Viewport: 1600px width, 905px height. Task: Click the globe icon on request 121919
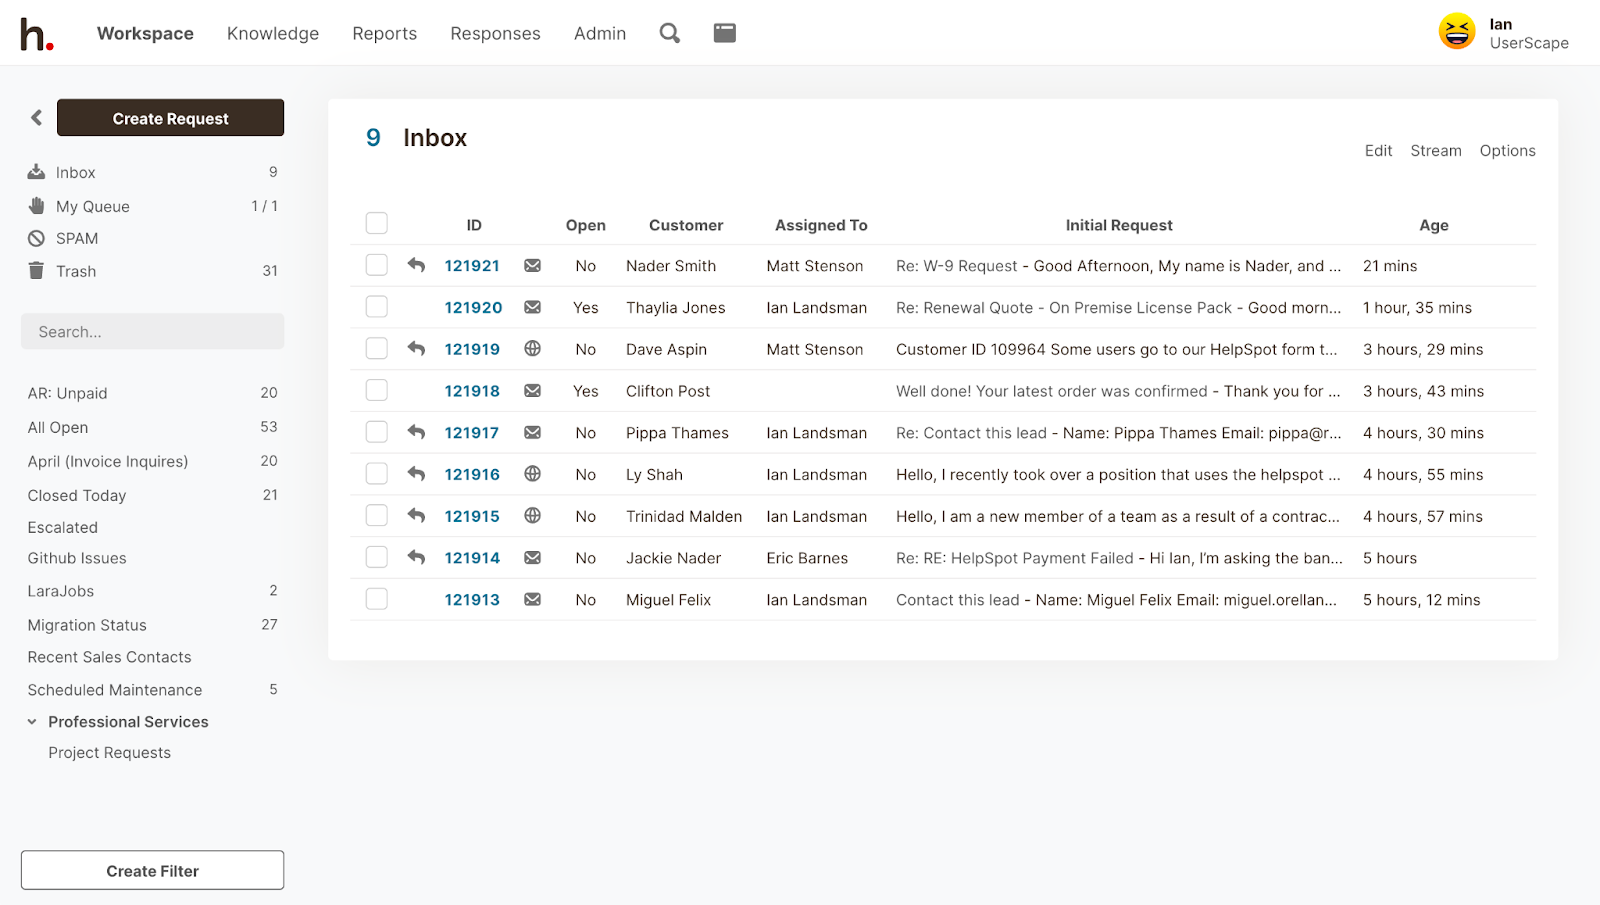pyautogui.click(x=532, y=349)
